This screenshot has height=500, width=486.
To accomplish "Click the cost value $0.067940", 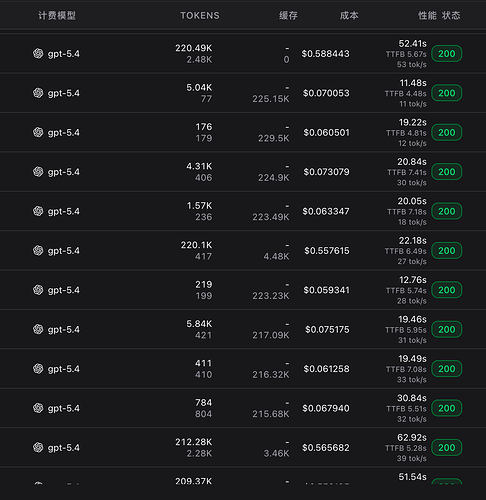I will 326,408.
